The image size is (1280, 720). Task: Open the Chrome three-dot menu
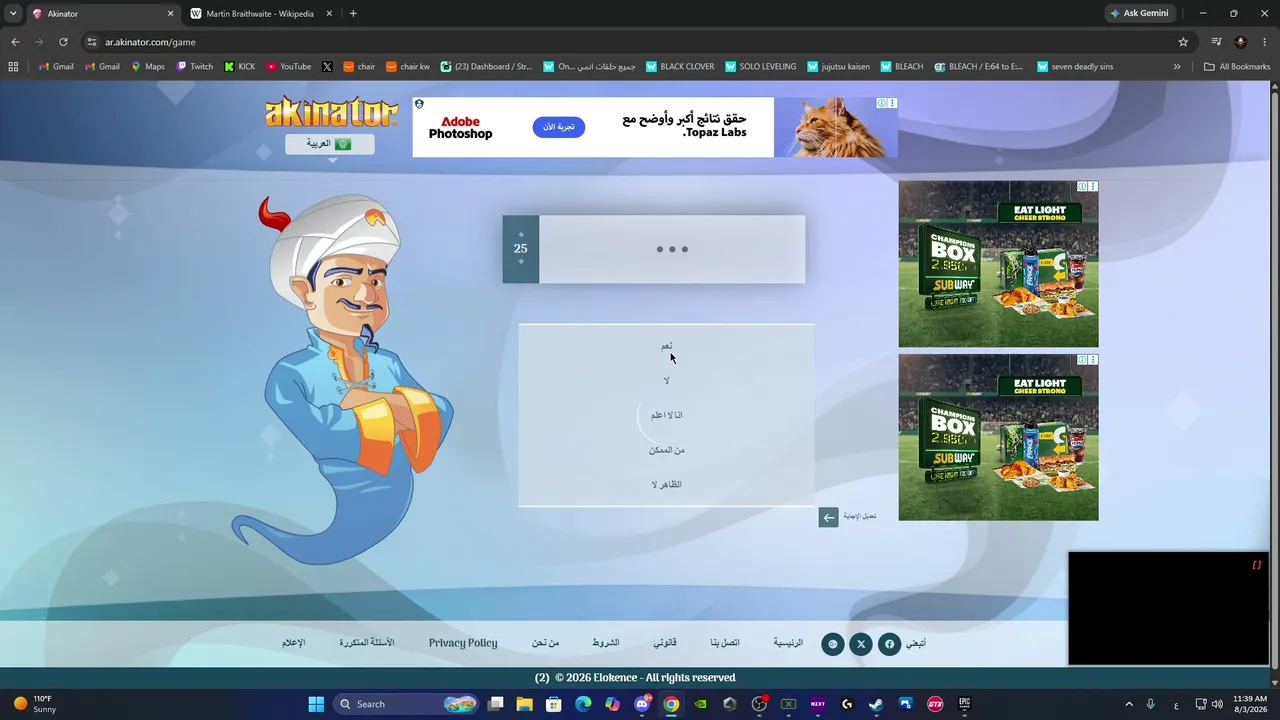tap(1265, 42)
